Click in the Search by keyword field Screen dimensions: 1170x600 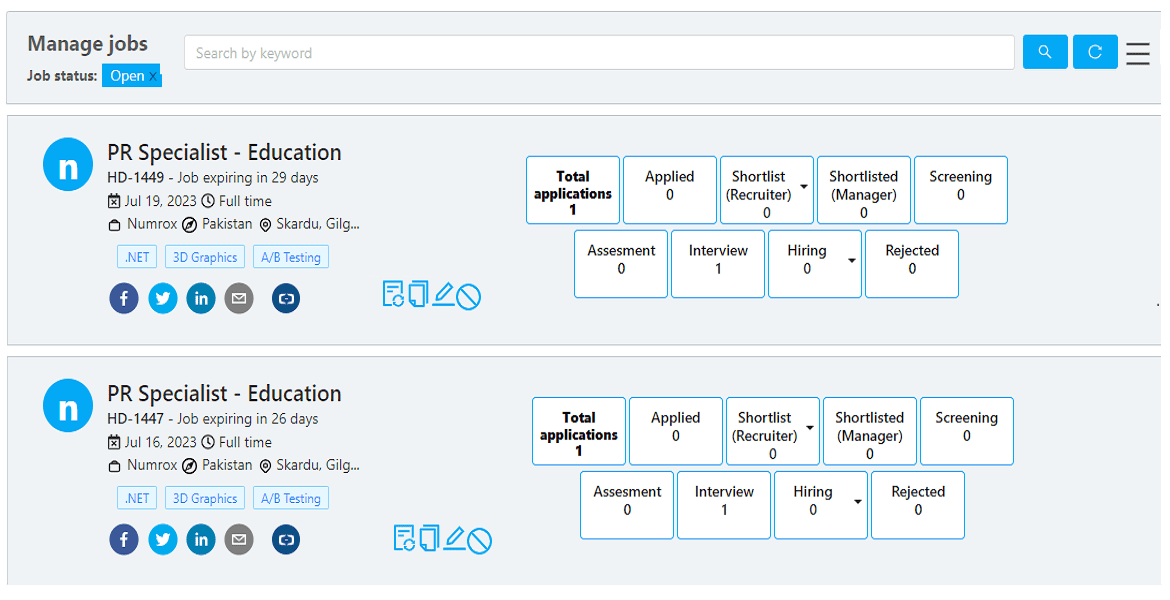click(x=598, y=53)
